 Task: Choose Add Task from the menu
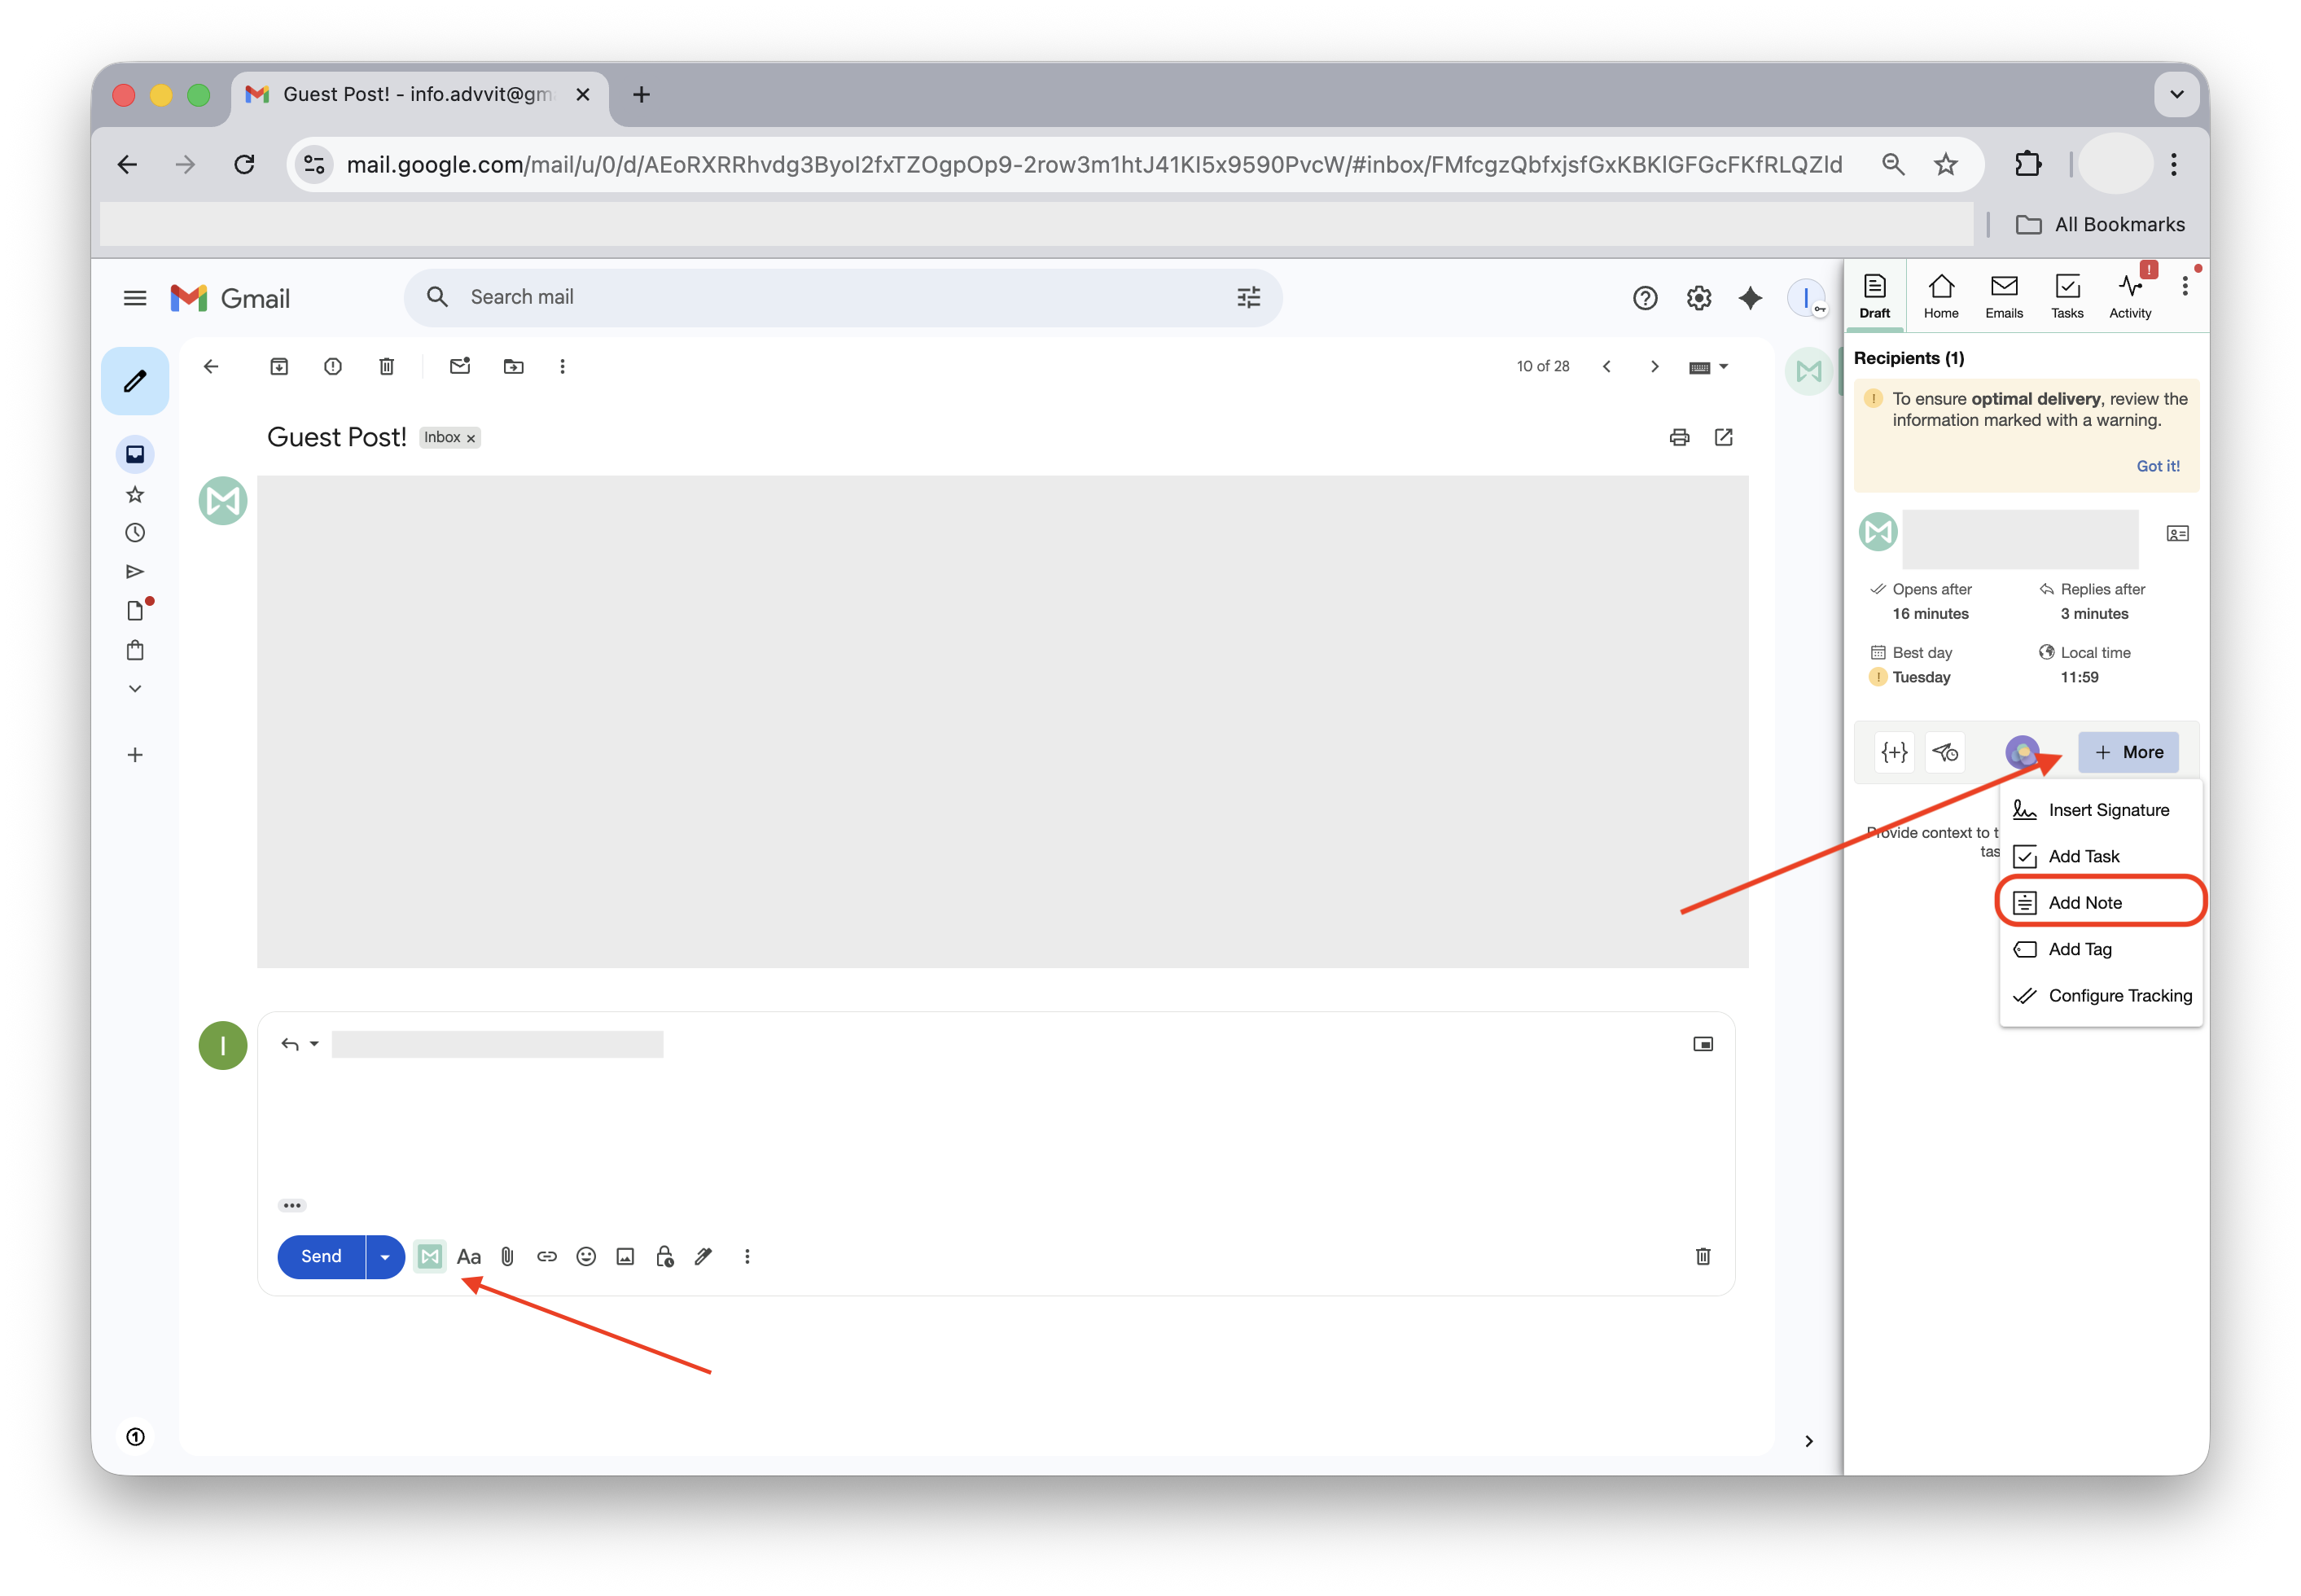2101,857
